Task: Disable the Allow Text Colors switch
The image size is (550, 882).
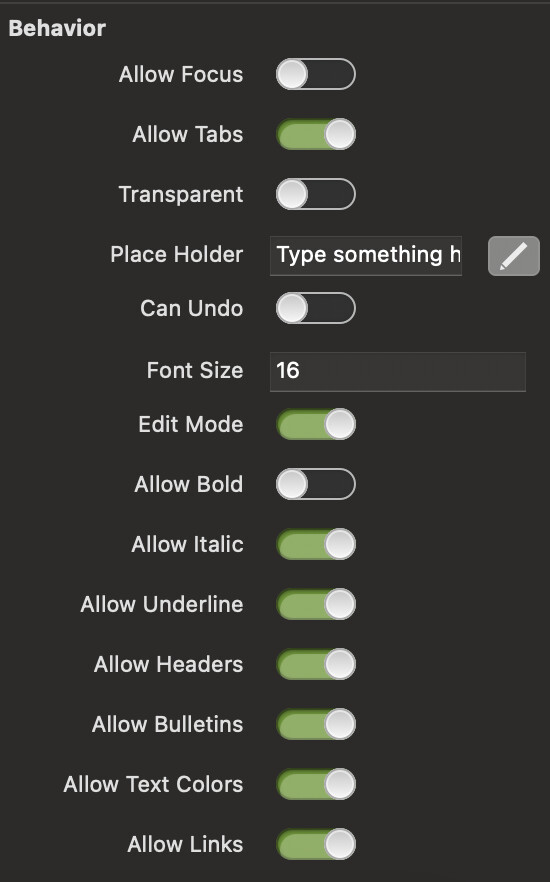Action: click(x=315, y=784)
